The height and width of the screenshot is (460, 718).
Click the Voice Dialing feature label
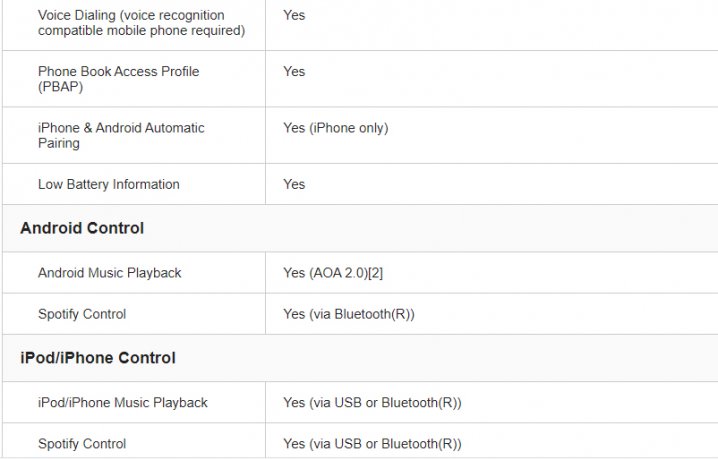131,23
